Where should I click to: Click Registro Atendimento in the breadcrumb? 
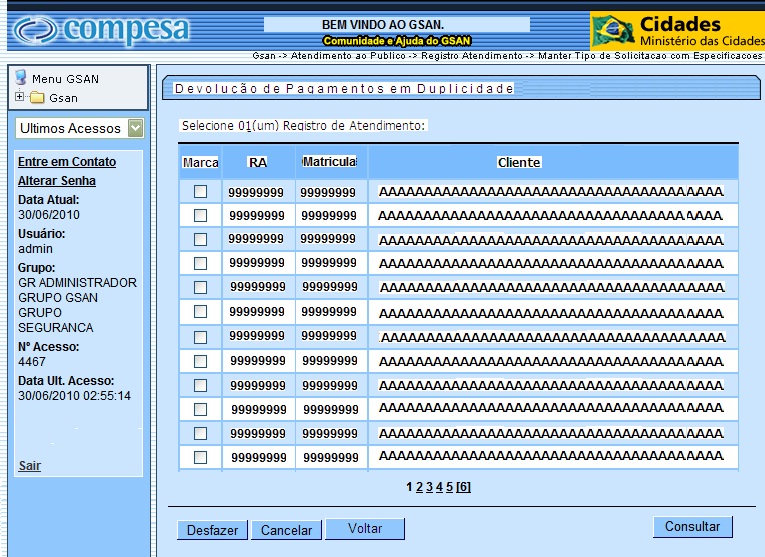(x=472, y=56)
